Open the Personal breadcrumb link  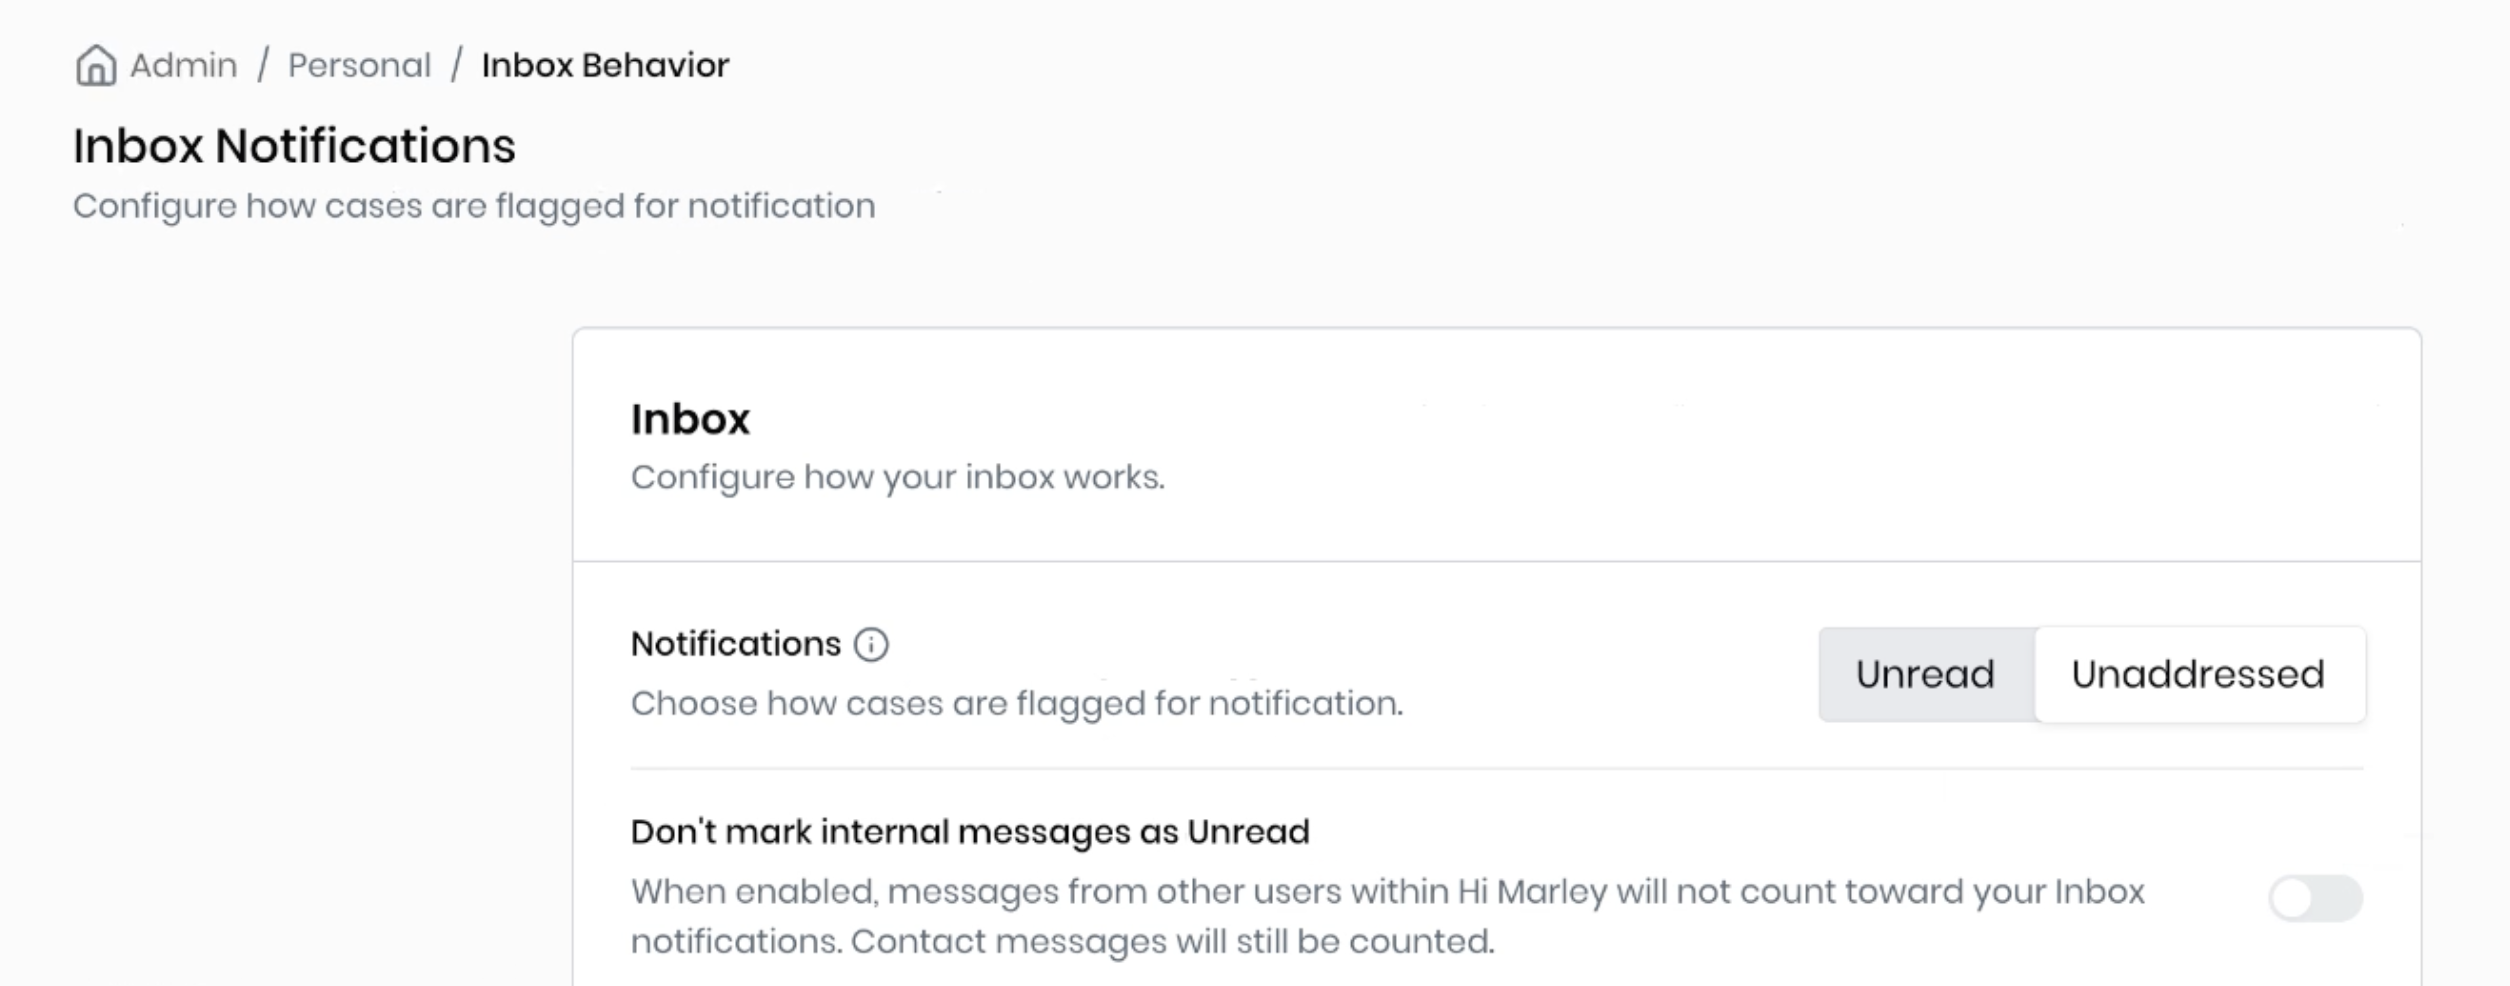359,66
